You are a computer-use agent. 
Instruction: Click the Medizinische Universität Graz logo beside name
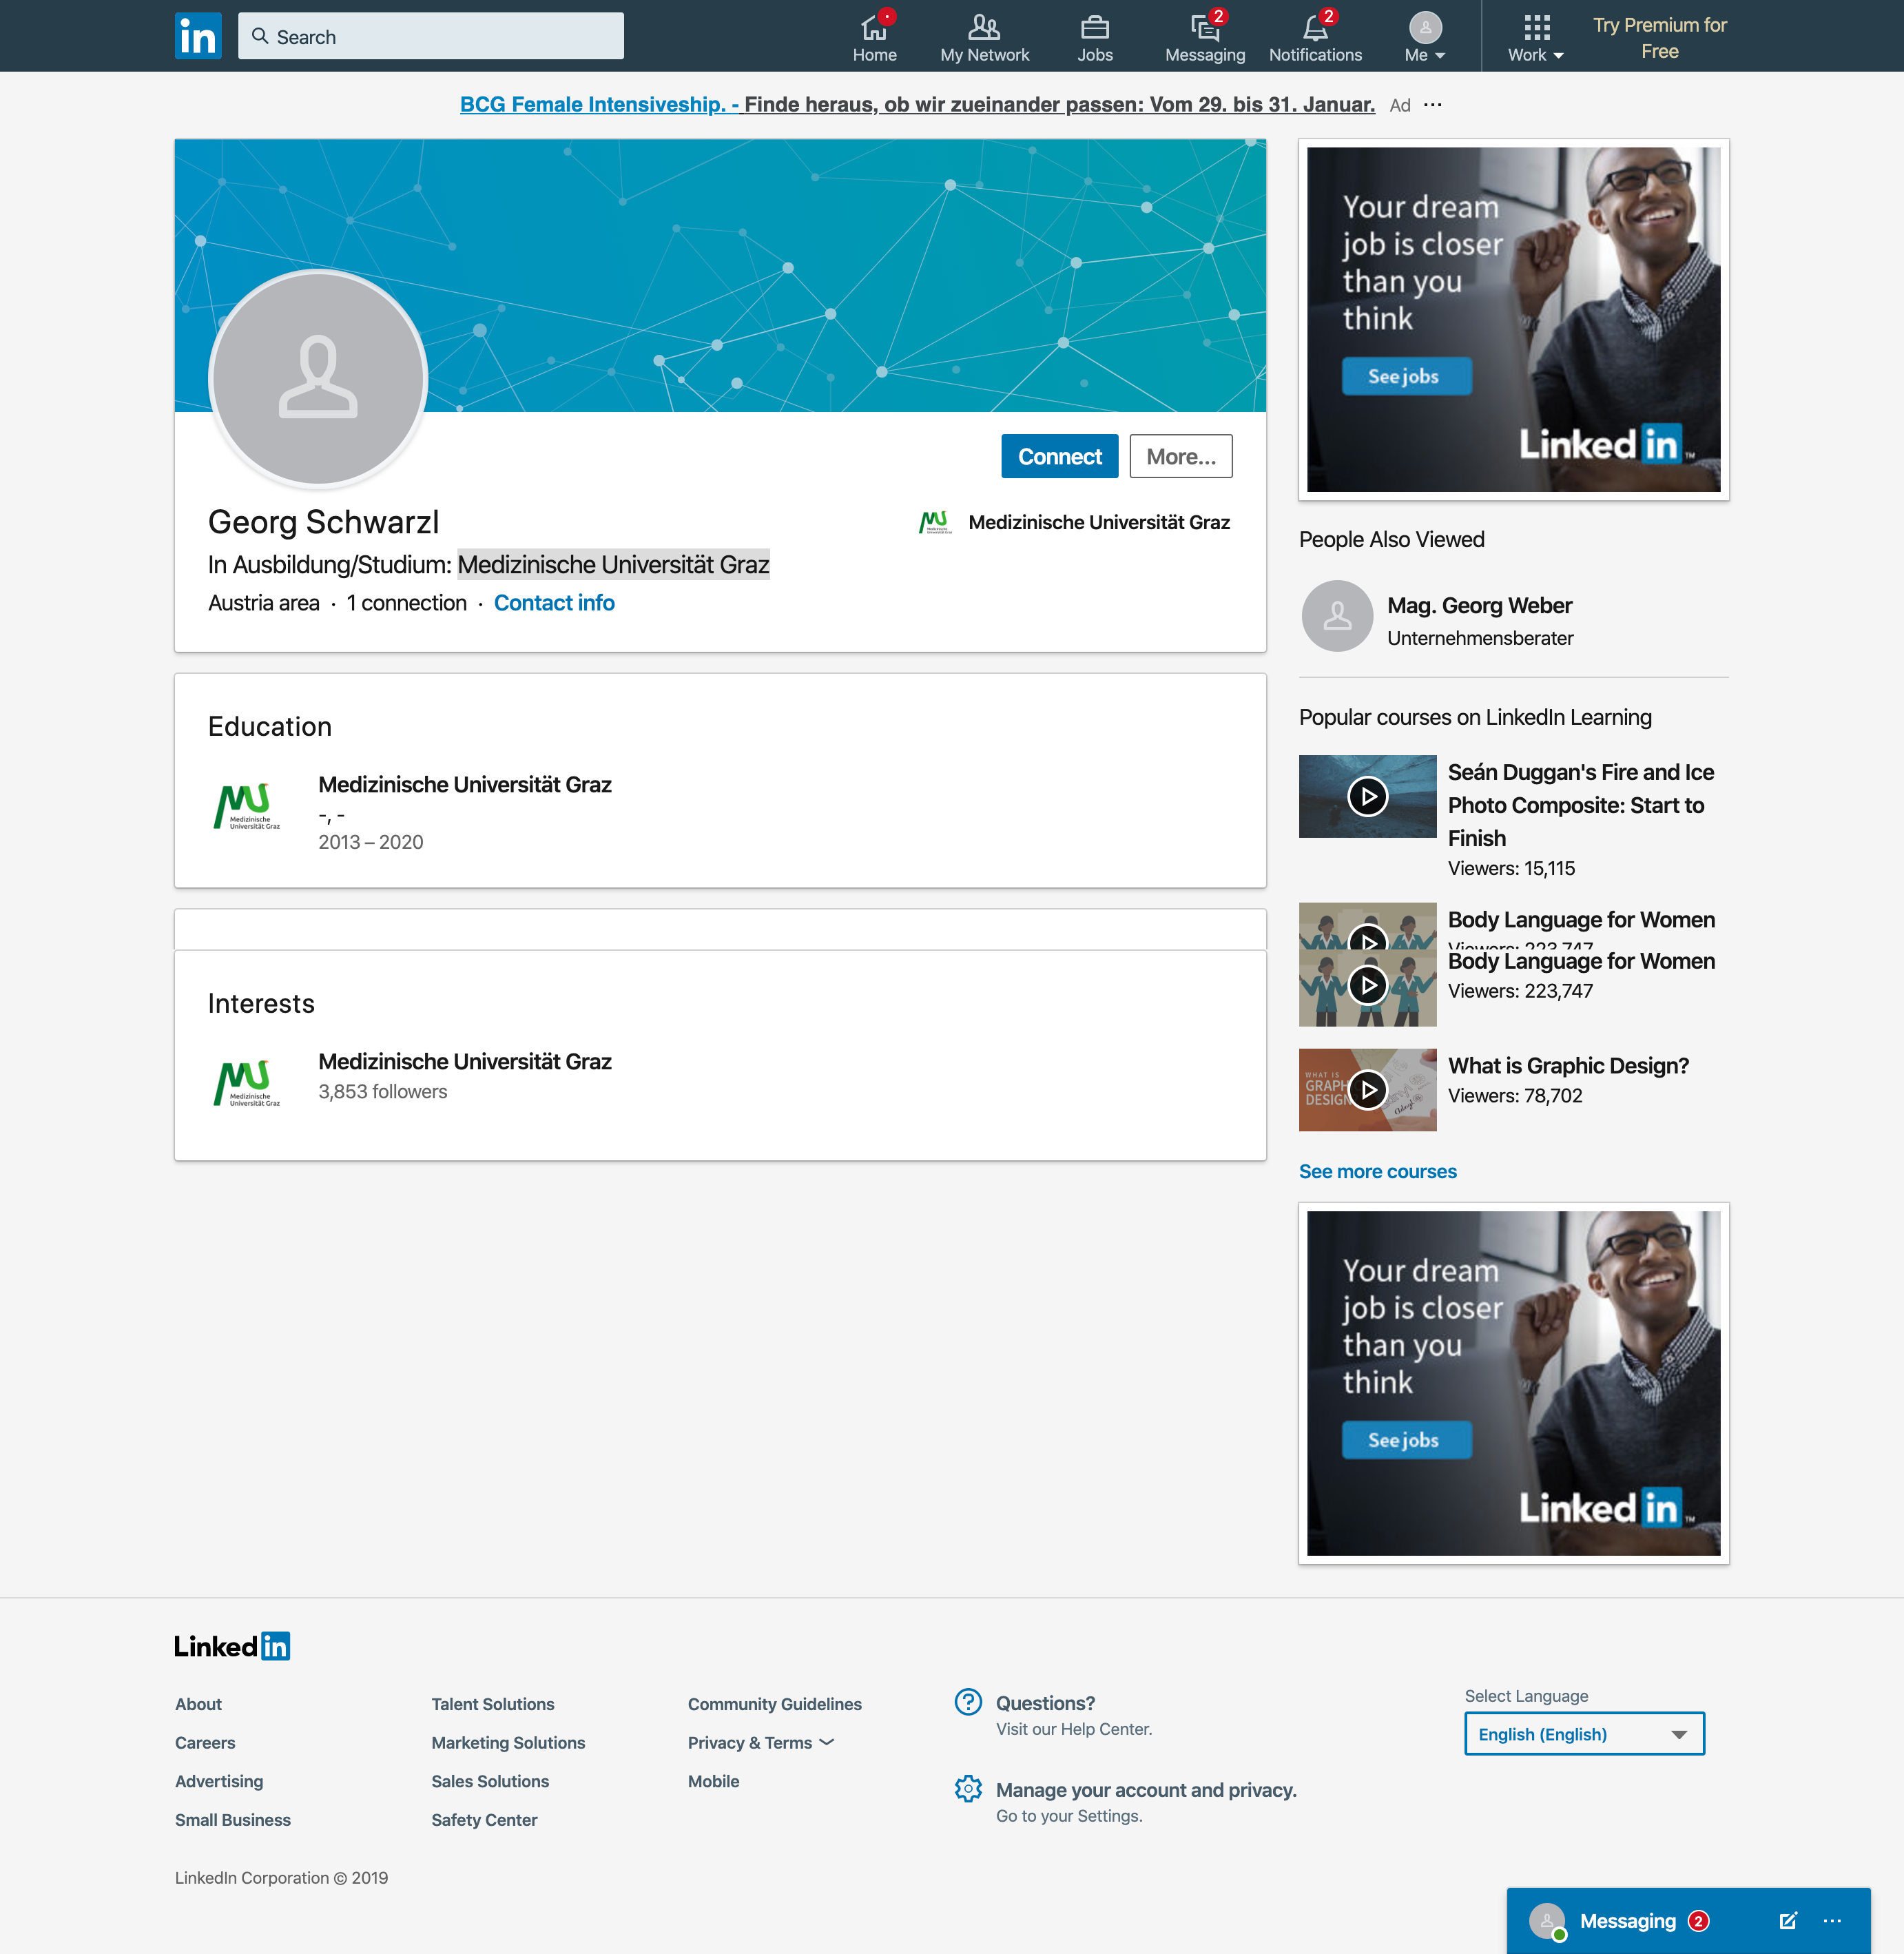(935, 522)
